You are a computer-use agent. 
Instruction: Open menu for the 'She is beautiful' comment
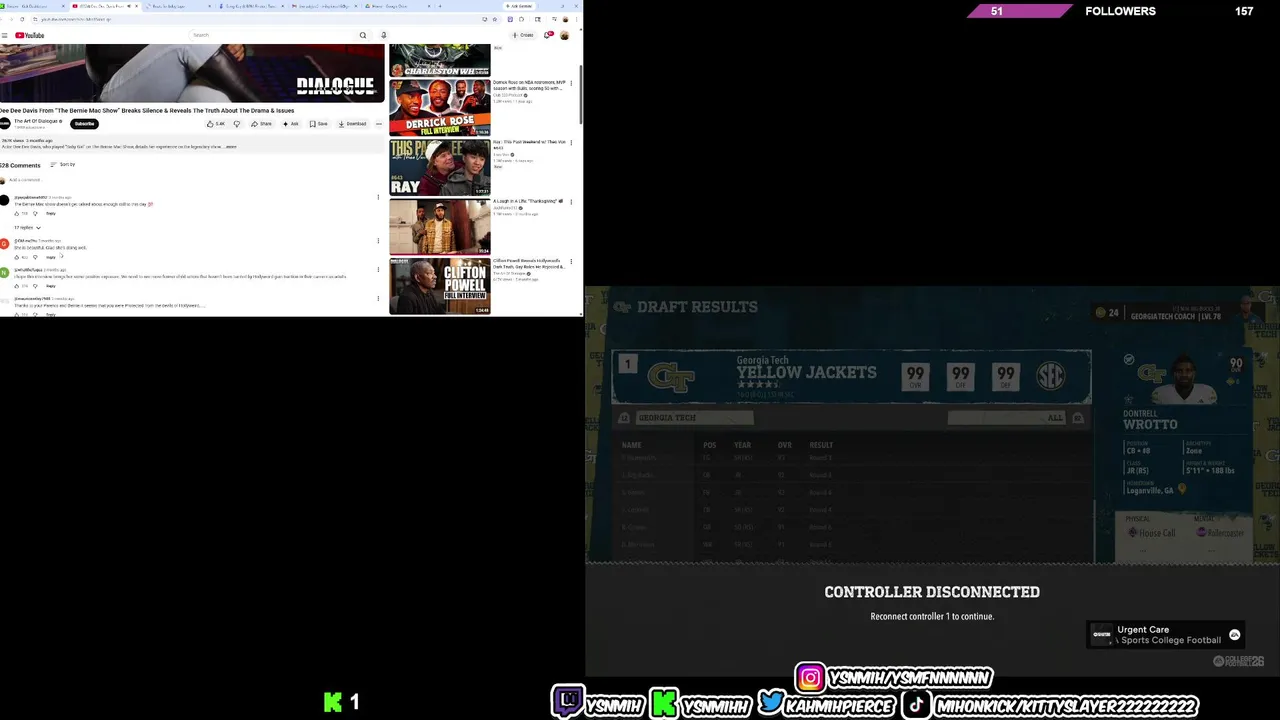coord(378,241)
